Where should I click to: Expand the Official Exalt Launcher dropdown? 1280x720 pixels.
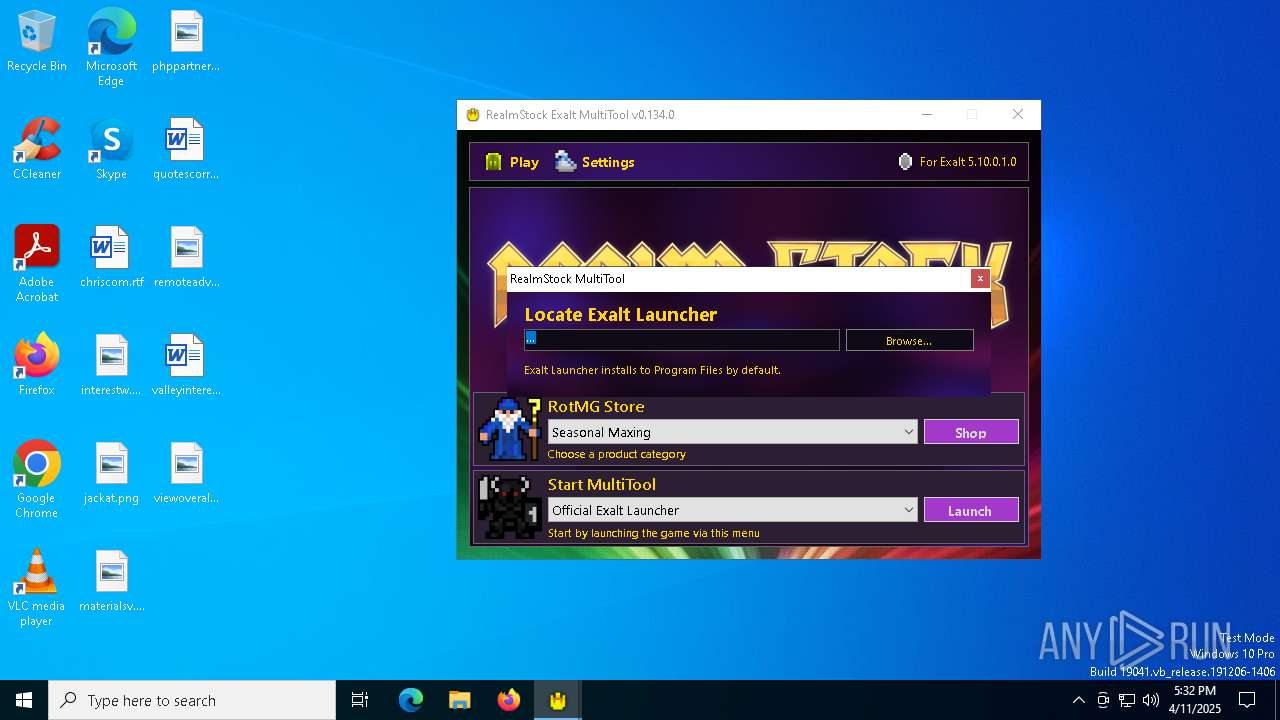pyautogui.click(x=732, y=510)
